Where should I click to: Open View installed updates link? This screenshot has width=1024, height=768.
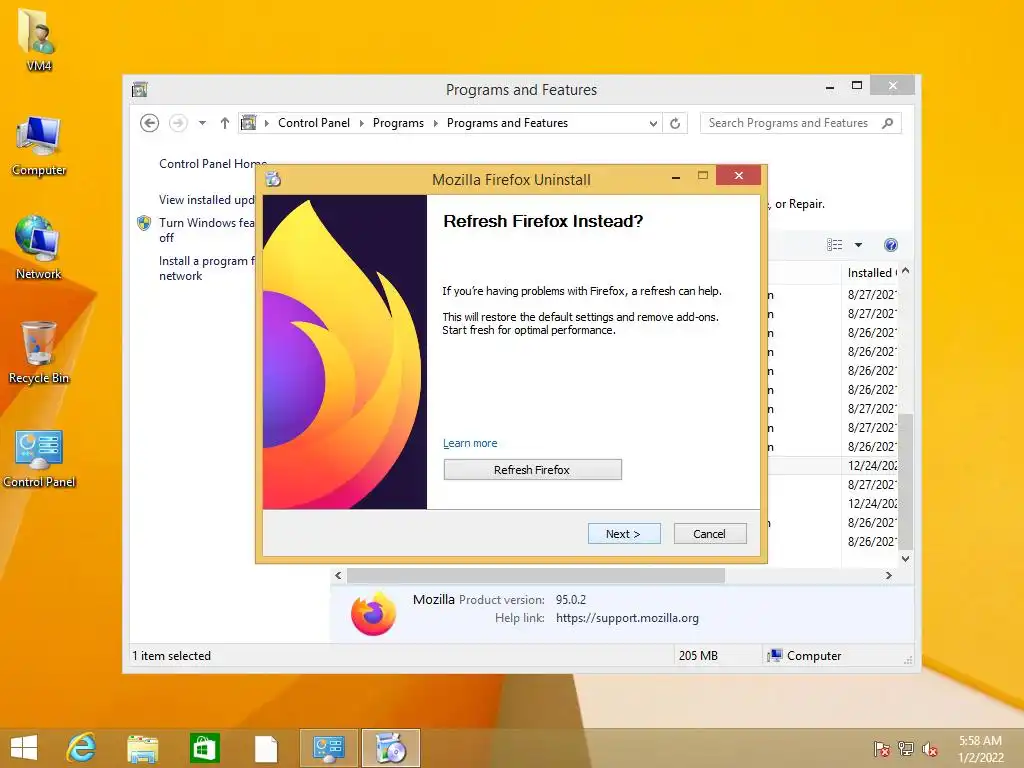[x=207, y=199]
